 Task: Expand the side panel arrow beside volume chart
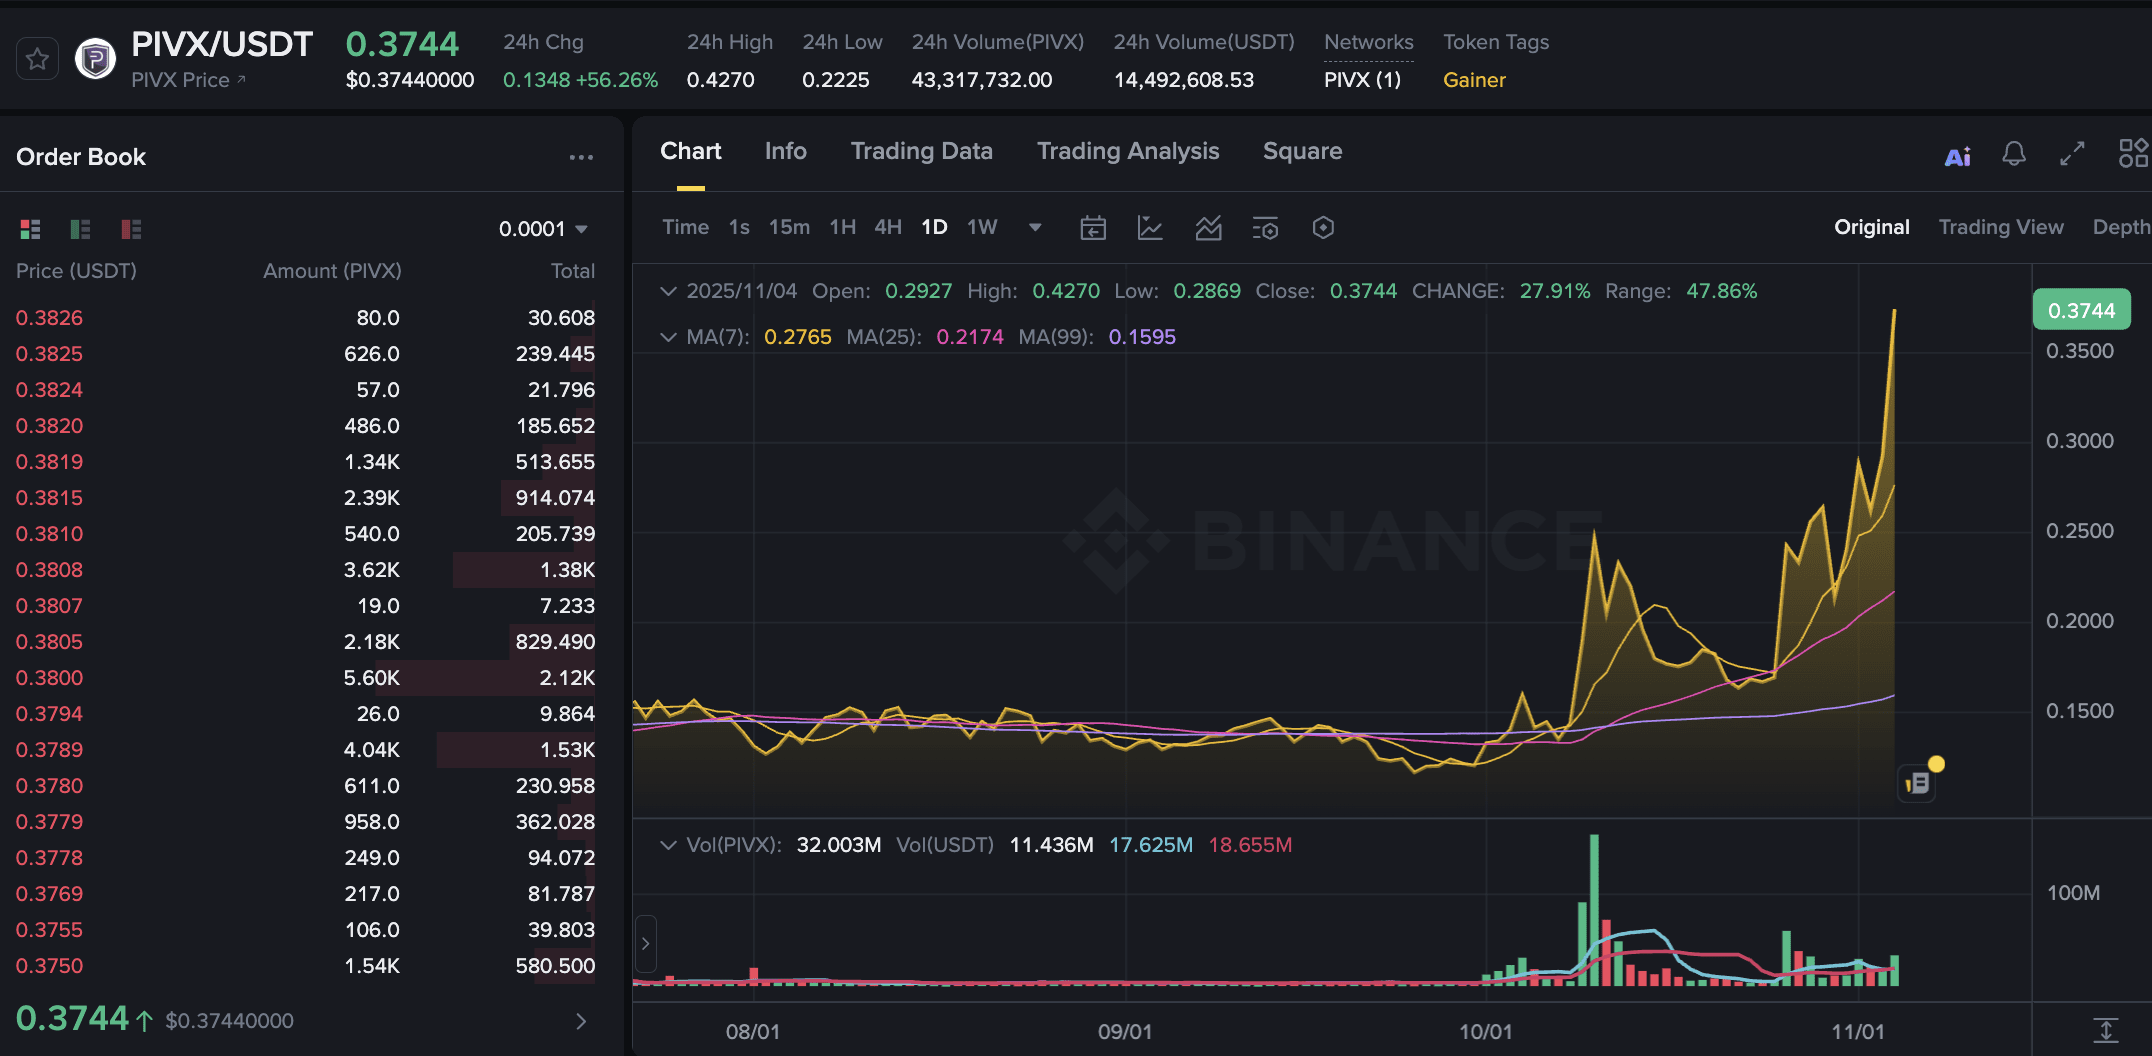click(x=646, y=943)
